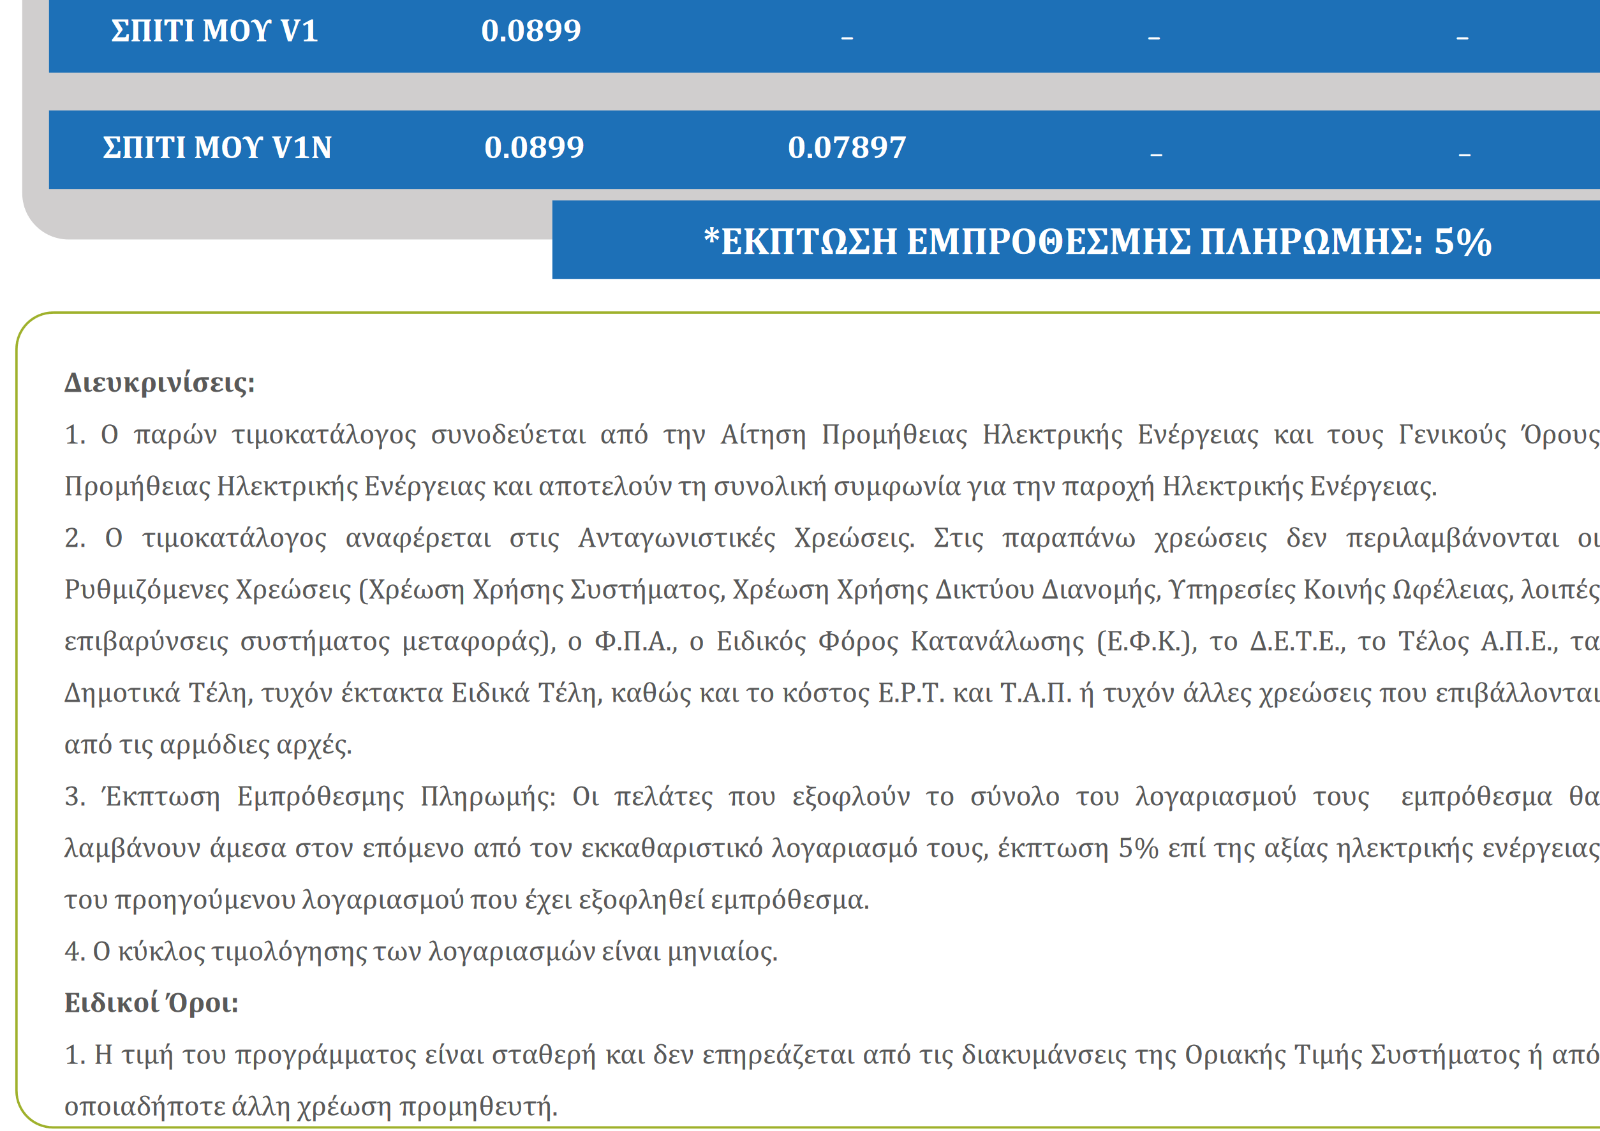Click the line starting "Ρυθμιζόμενες Χρεώσεις"

click(x=832, y=590)
